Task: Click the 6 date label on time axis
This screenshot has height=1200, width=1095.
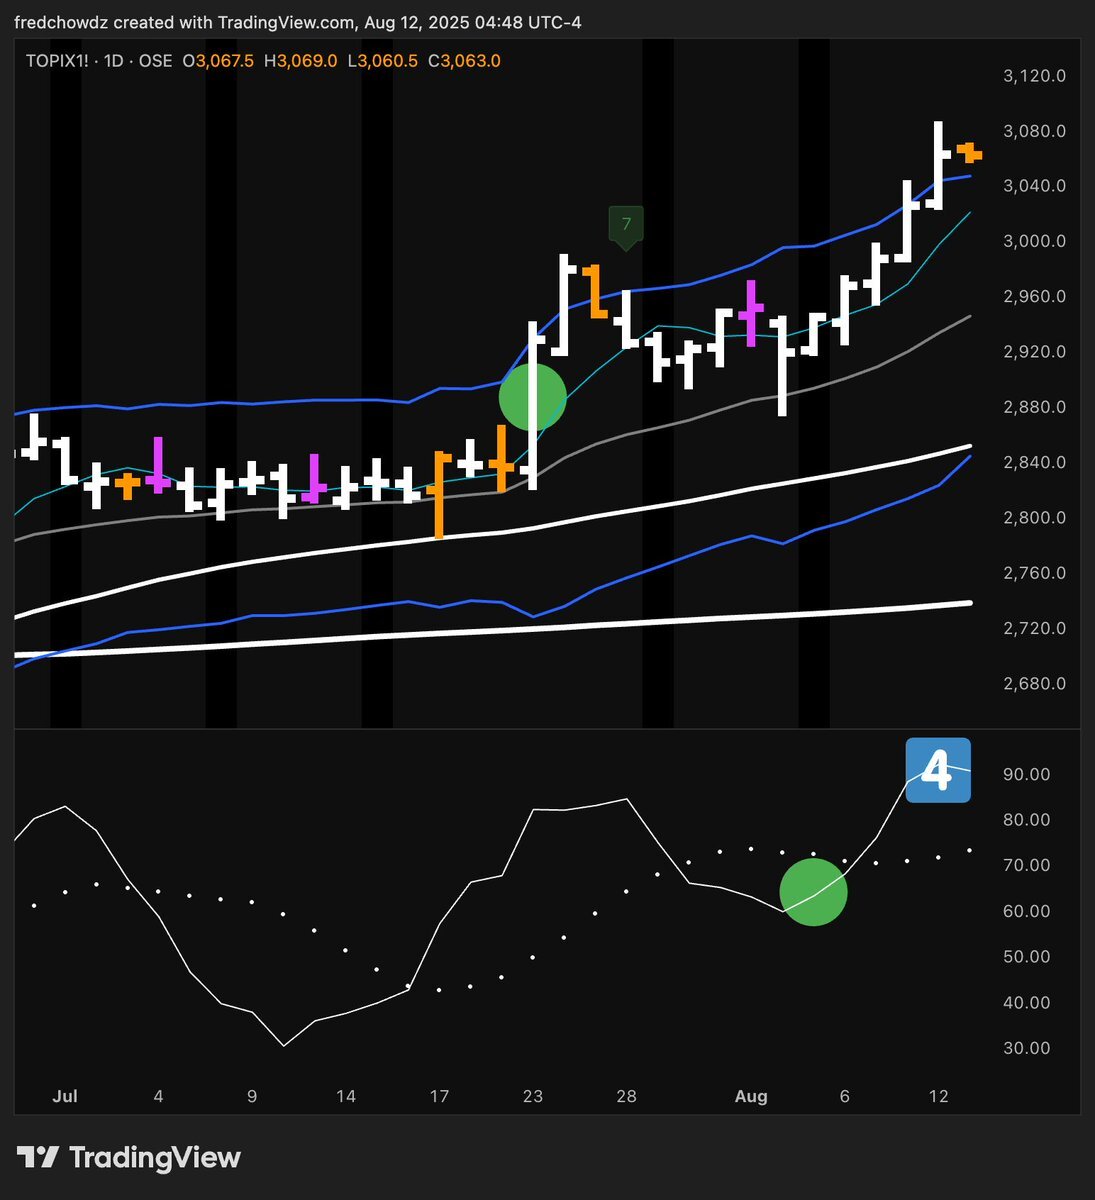Action: 845,1096
